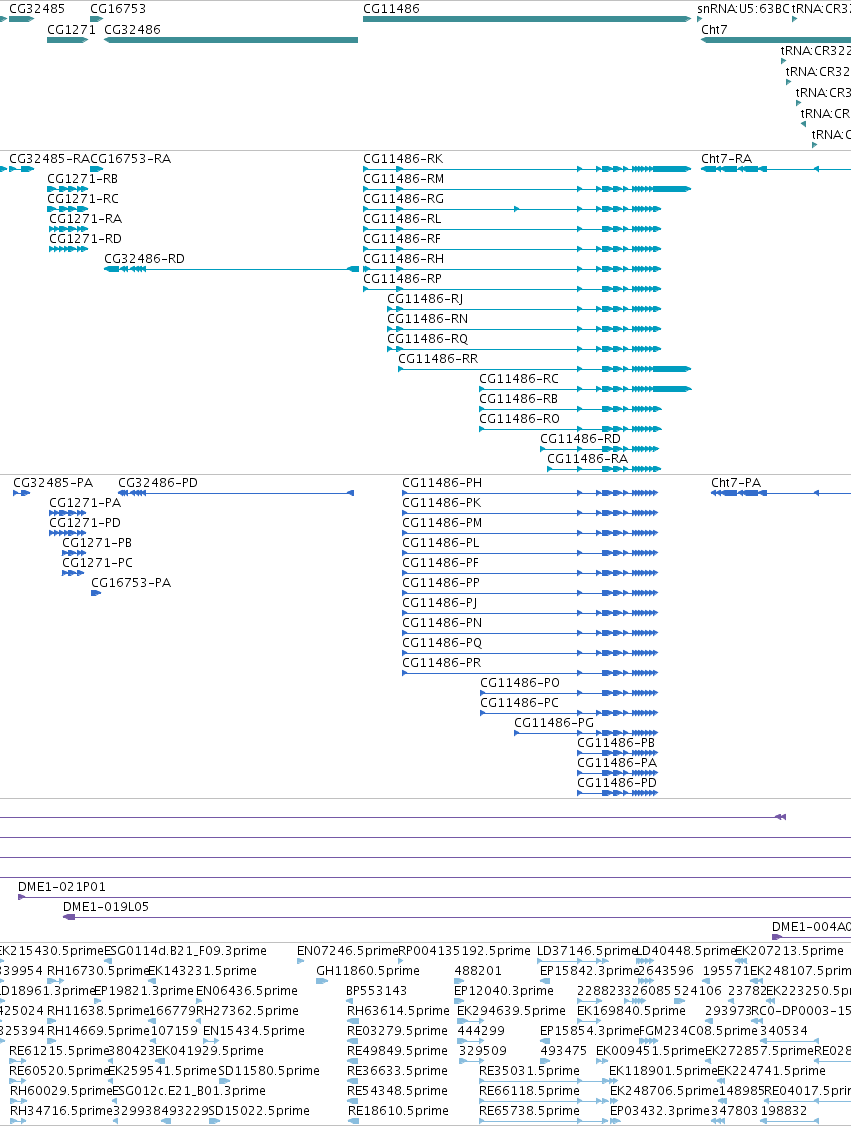This screenshot has width=851, height=1126.
Task: Click transcript label CG11486-RR
Action: [x=438, y=359]
